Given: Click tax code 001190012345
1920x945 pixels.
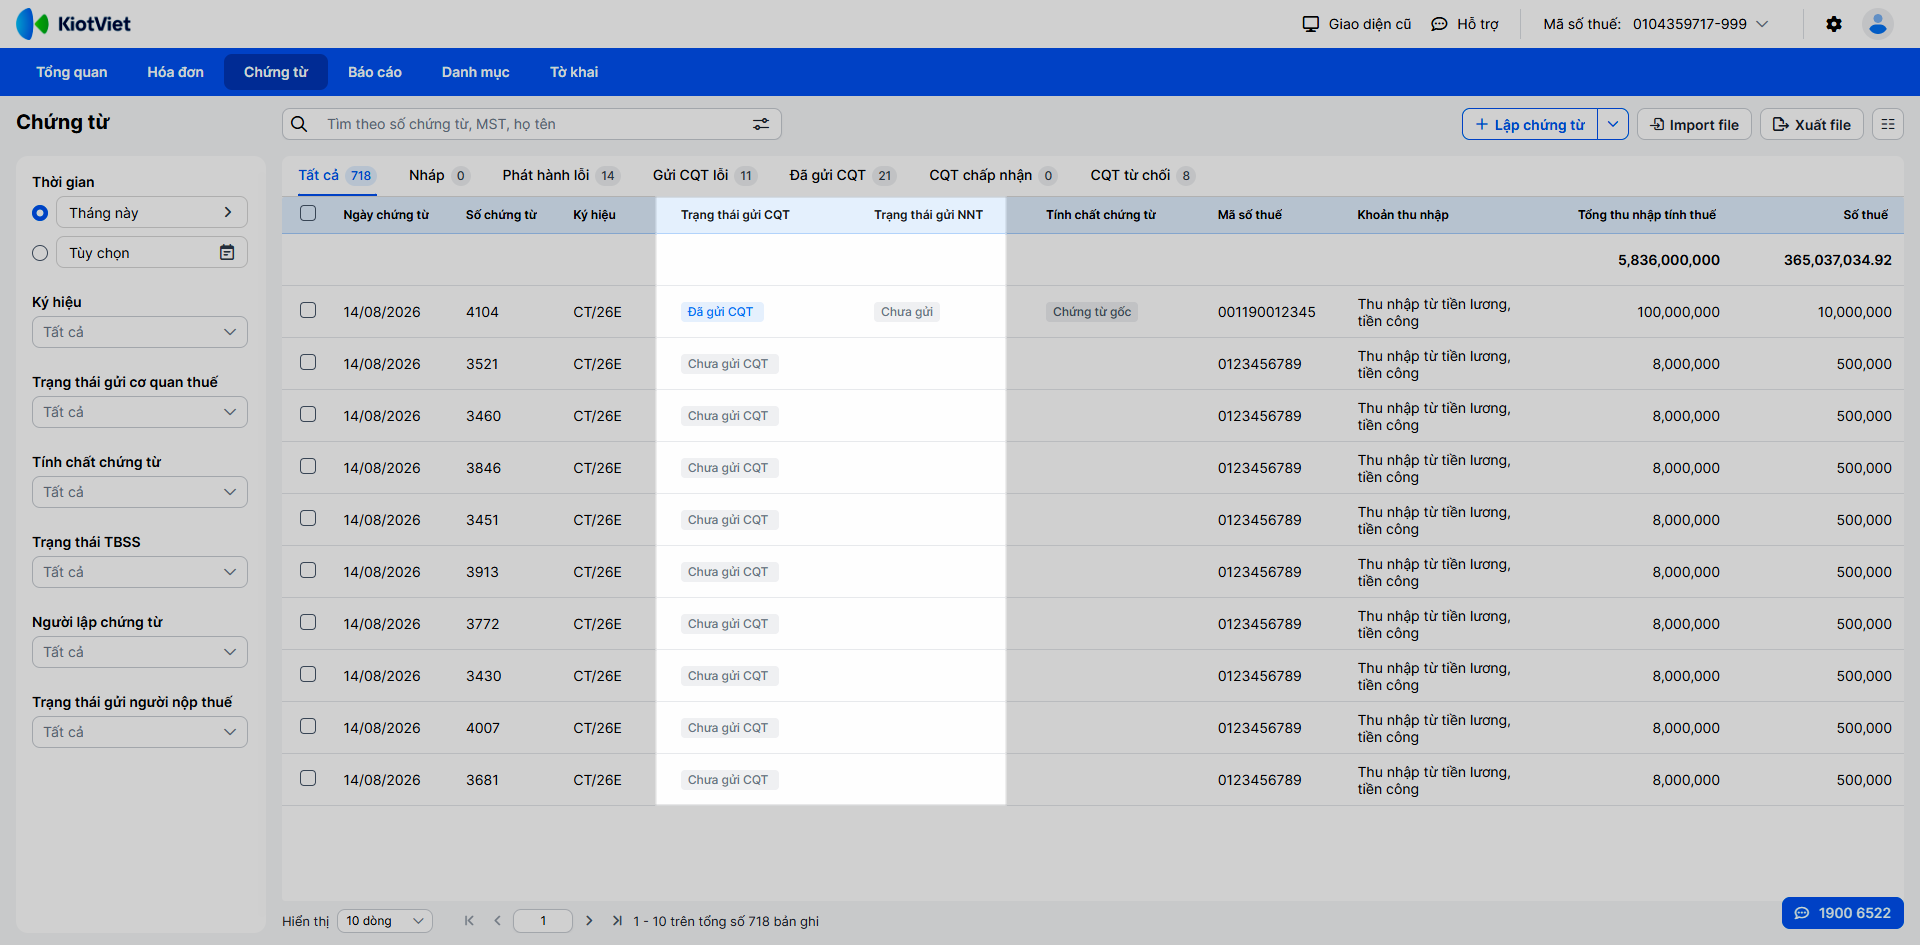Looking at the screenshot, I should pyautogui.click(x=1267, y=312).
